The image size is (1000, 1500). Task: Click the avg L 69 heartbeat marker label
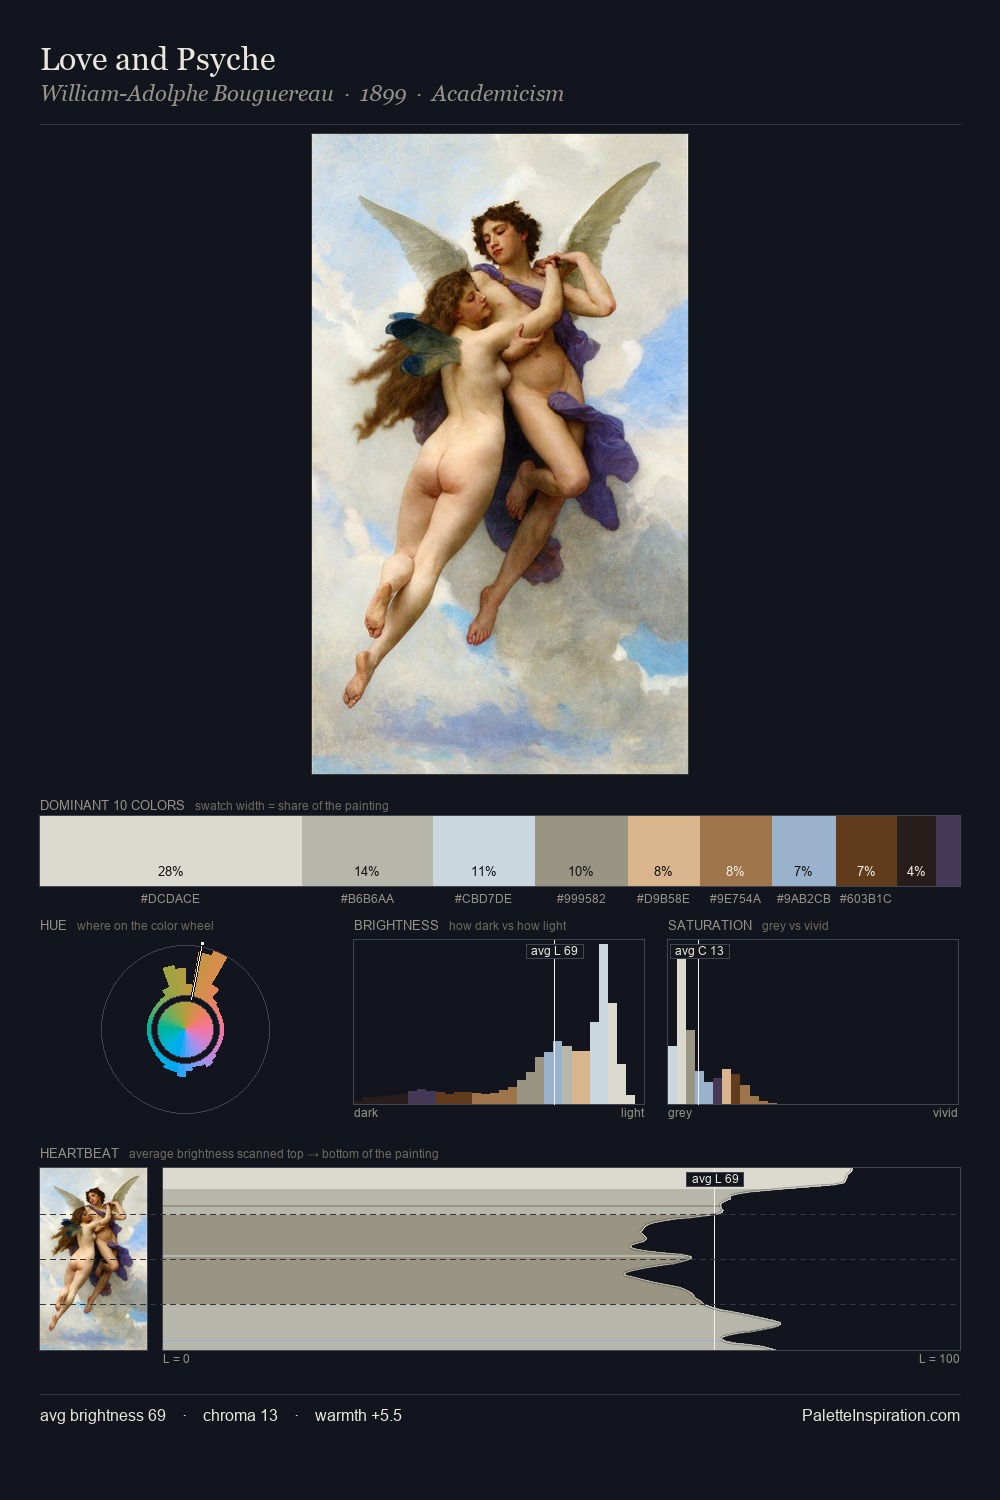[x=715, y=1179]
